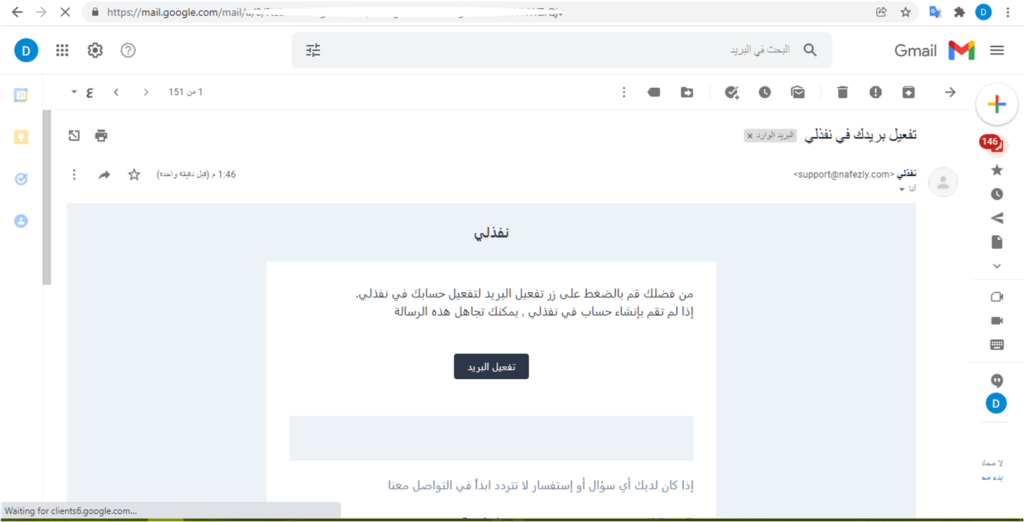Open the Gmail help question mark
The height and width of the screenshot is (522, 1024).
[x=129, y=50]
